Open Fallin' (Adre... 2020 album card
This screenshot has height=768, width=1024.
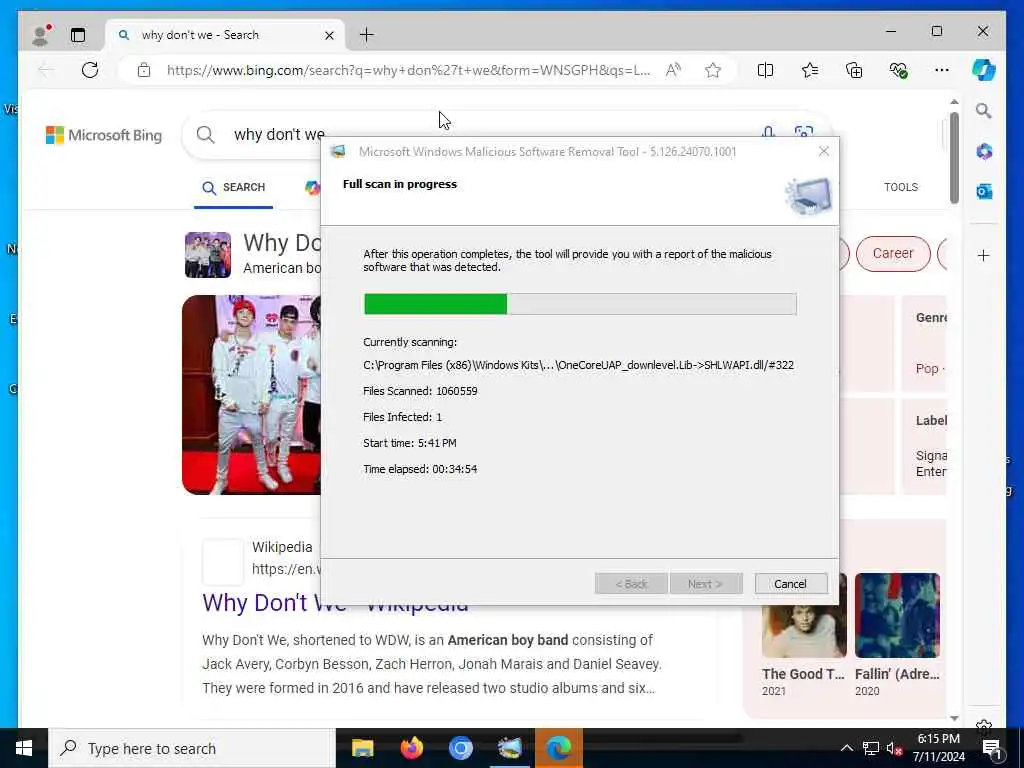point(897,635)
